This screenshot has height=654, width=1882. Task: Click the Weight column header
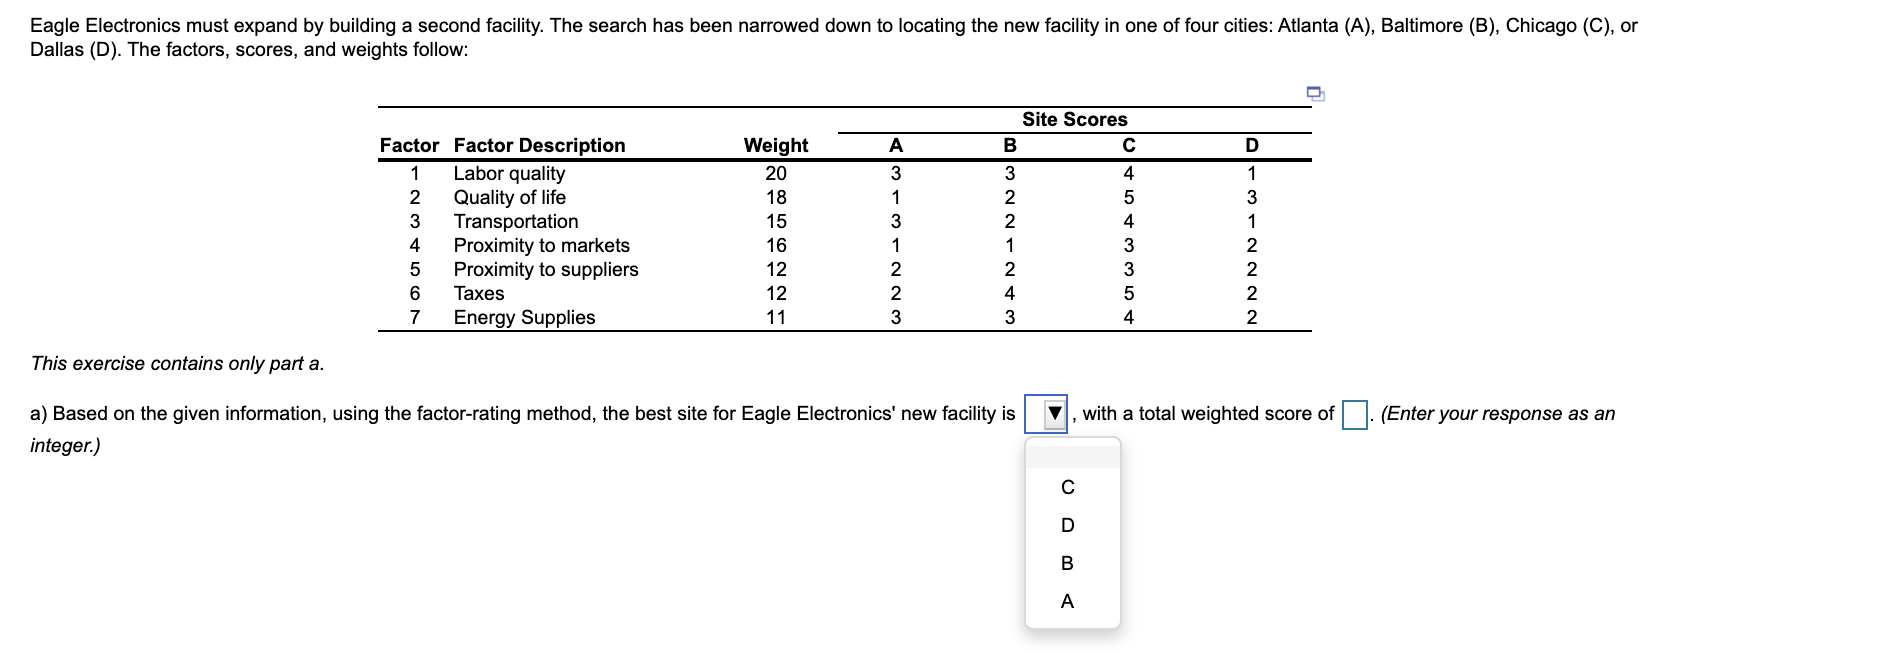click(x=774, y=145)
